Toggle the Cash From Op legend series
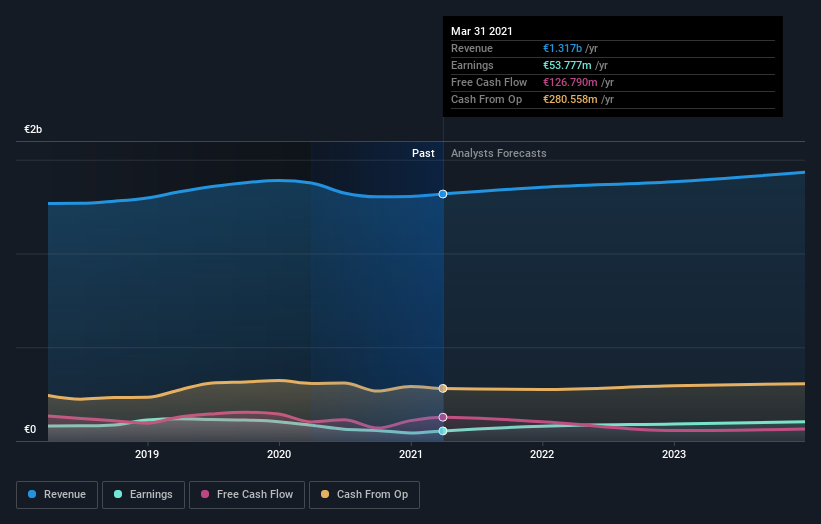 point(364,495)
